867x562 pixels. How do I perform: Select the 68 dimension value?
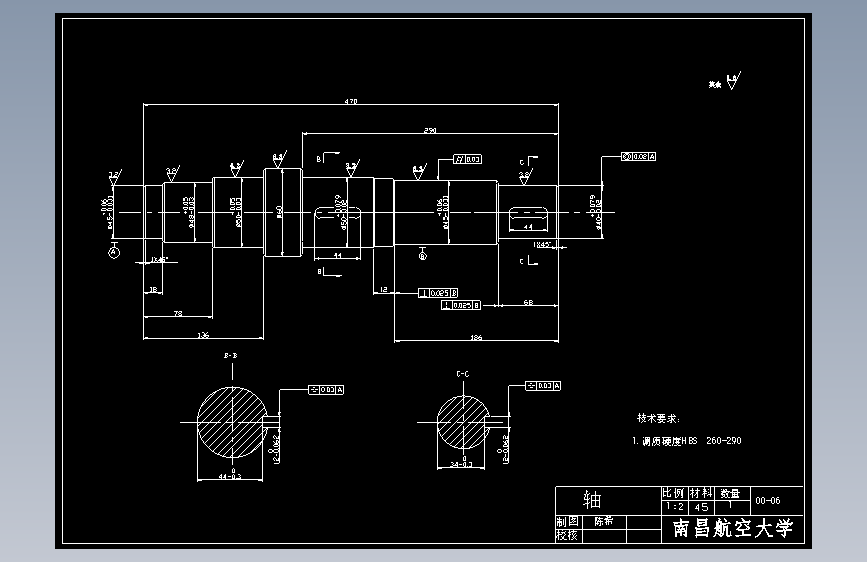point(528,303)
